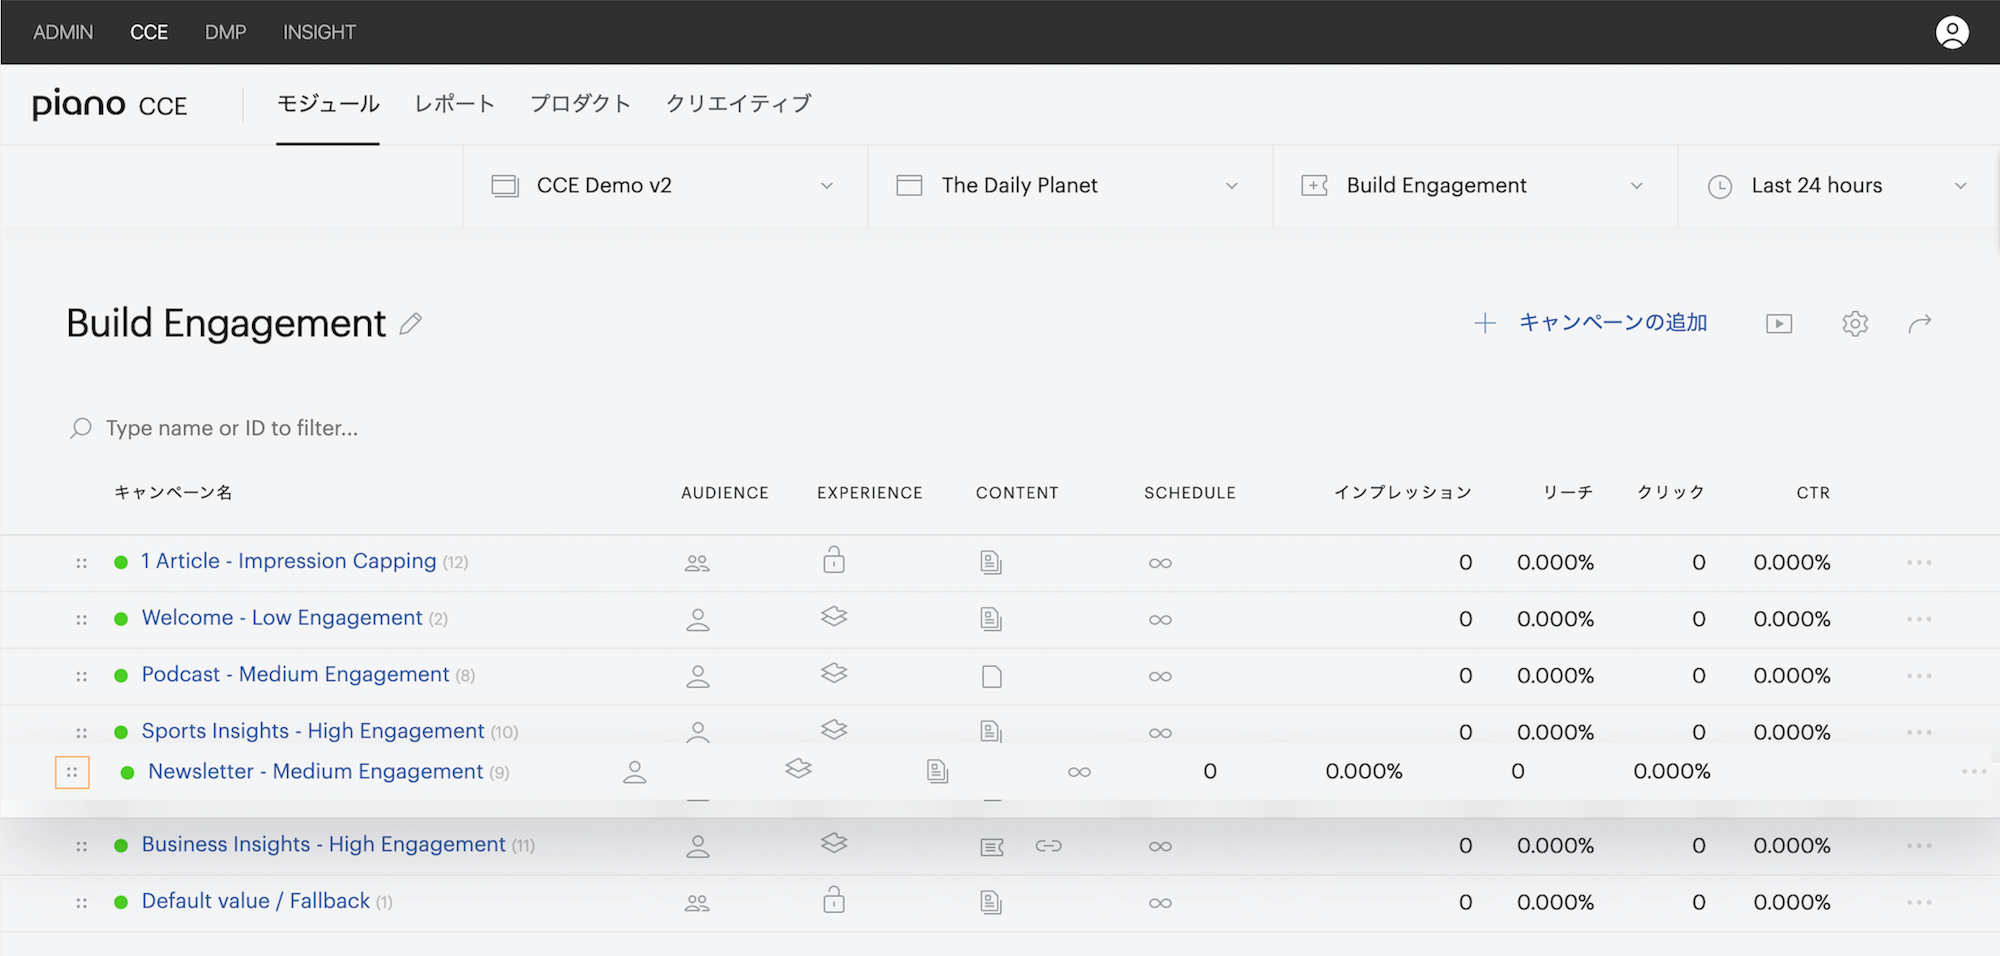Expand the CCE Demo v2 dropdown

pyautogui.click(x=665, y=186)
